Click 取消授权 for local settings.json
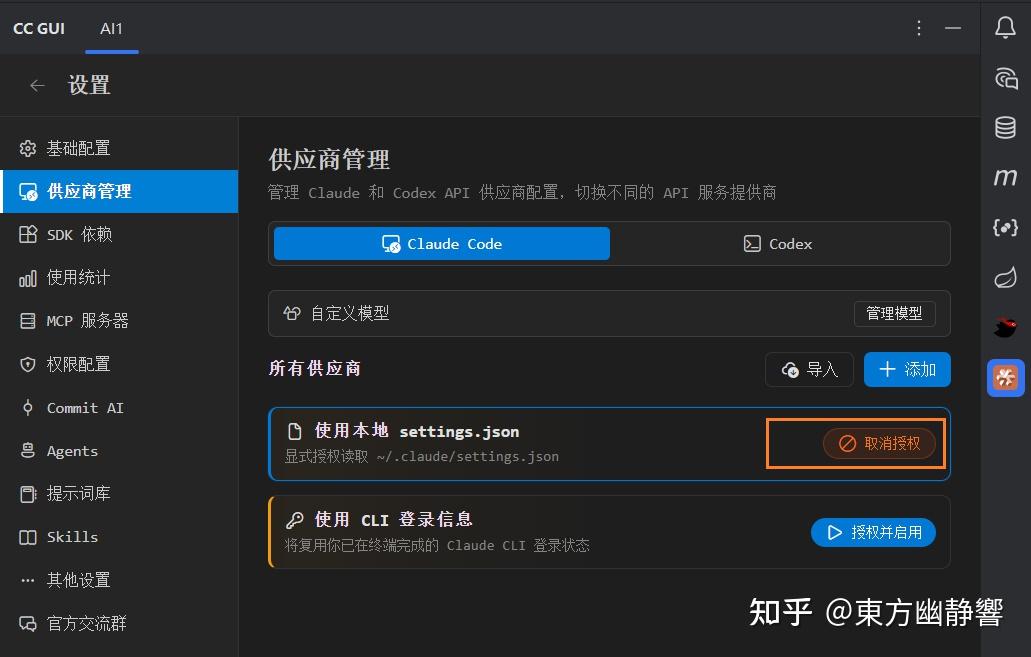 [880, 443]
